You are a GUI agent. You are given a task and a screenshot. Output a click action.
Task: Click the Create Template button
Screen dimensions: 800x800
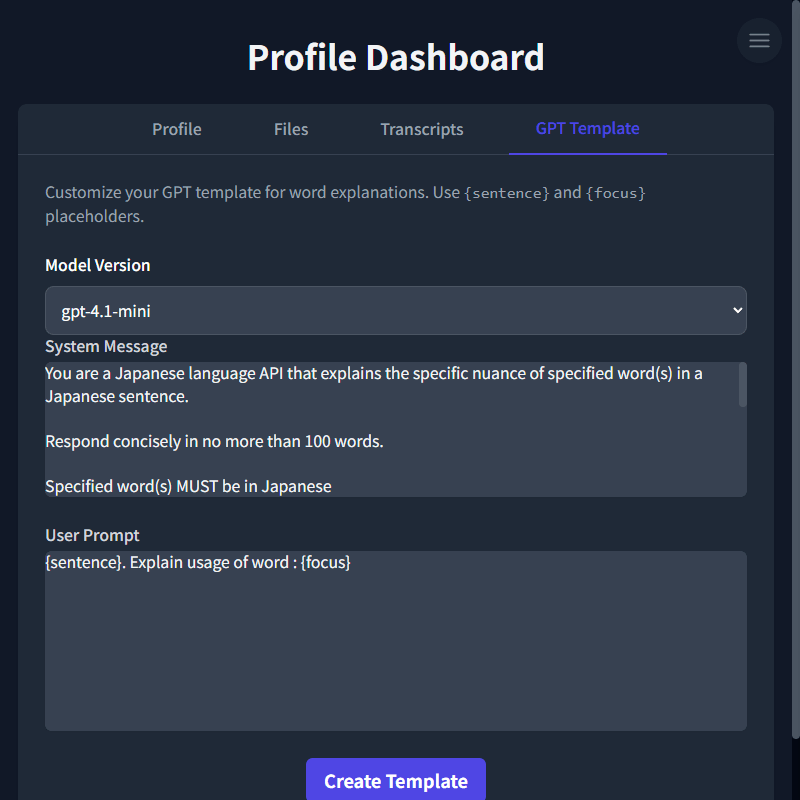pyautogui.click(x=395, y=780)
